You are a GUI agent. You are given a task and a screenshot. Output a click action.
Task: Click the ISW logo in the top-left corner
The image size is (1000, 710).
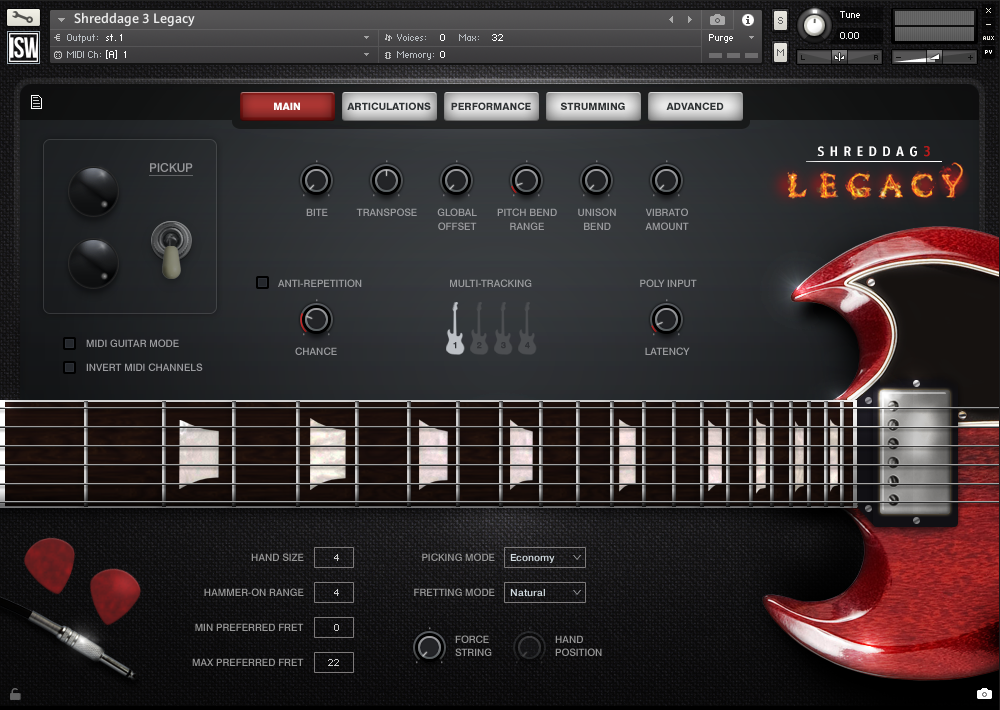click(22, 46)
